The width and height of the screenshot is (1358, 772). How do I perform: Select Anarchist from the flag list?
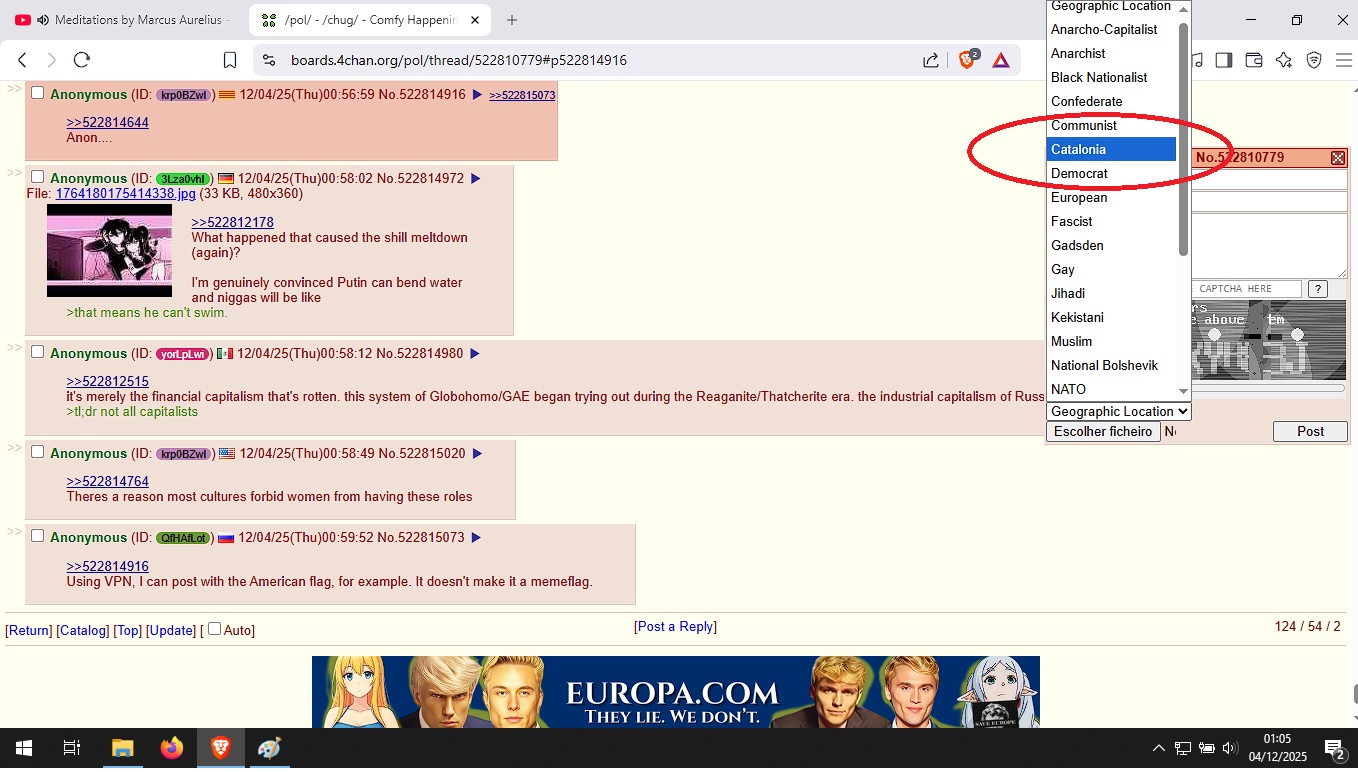[1111, 53]
